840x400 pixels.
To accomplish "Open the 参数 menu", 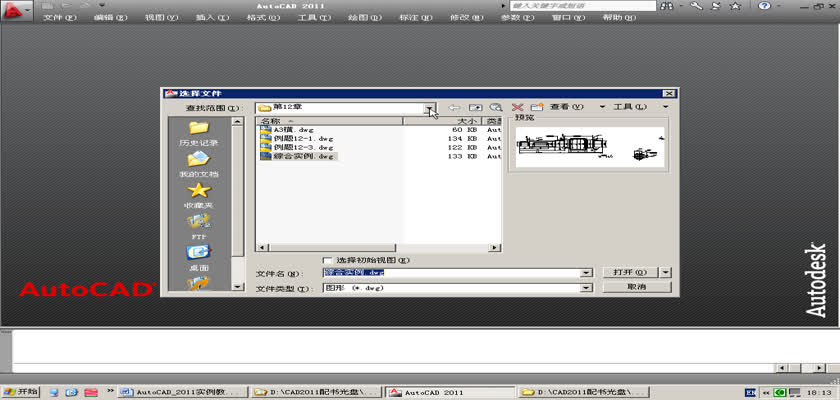I will (x=518, y=17).
